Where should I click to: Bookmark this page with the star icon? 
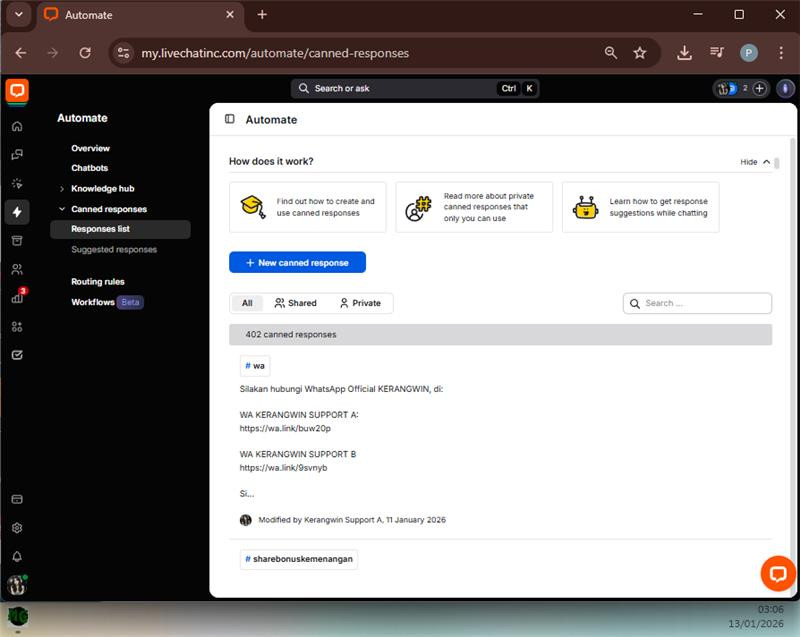tap(640, 53)
